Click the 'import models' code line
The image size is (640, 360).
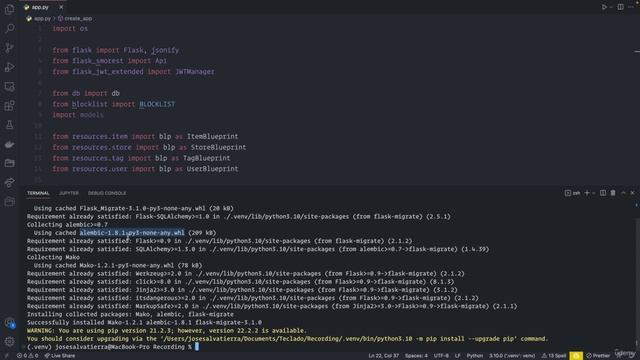[x=78, y=115]
